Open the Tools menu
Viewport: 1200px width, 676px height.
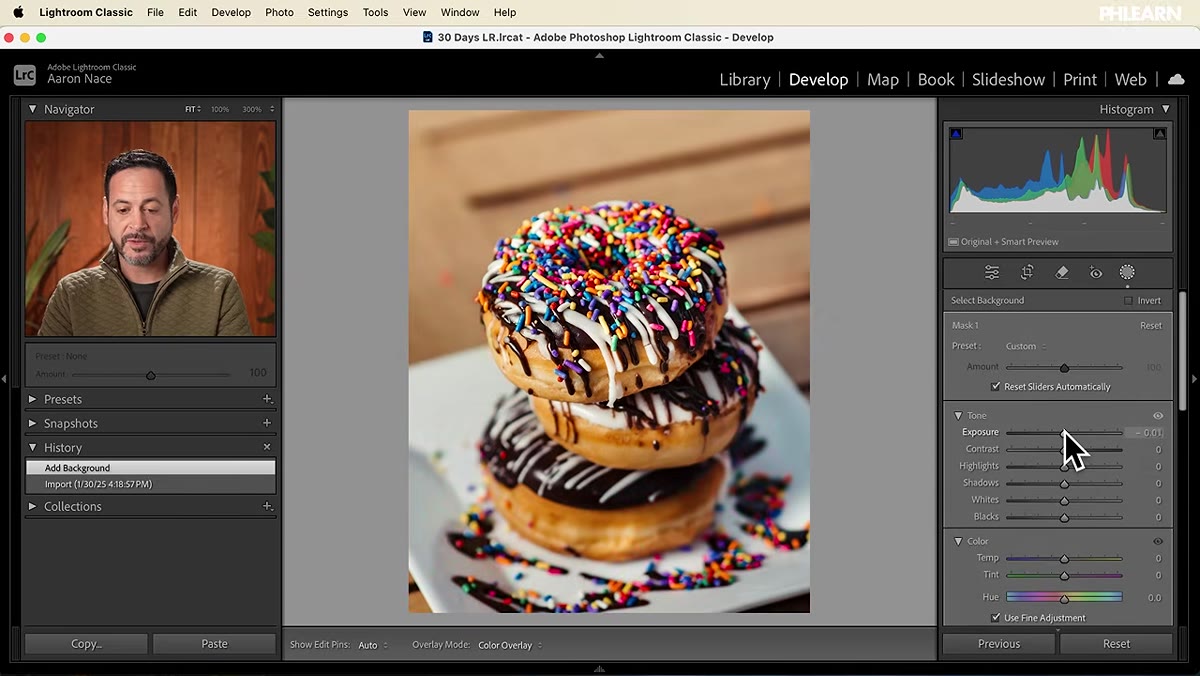coord(375,12)
